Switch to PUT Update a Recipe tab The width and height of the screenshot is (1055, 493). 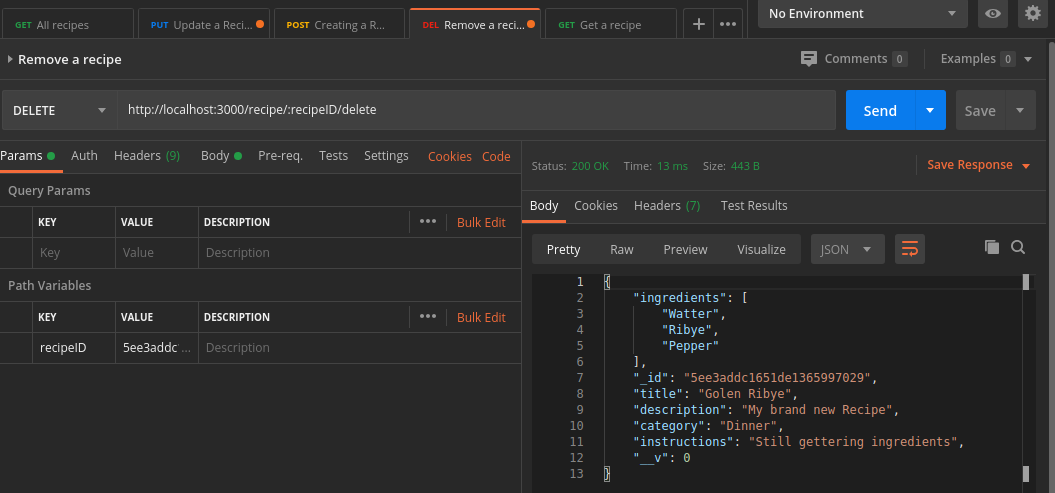[x=204, y=24]
